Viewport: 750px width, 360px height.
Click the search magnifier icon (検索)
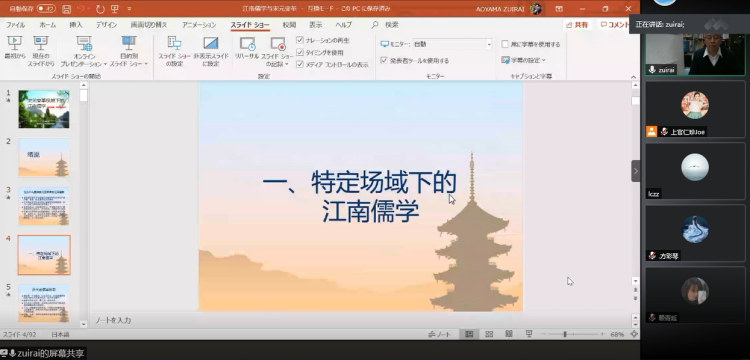click(x=375, y=25)
